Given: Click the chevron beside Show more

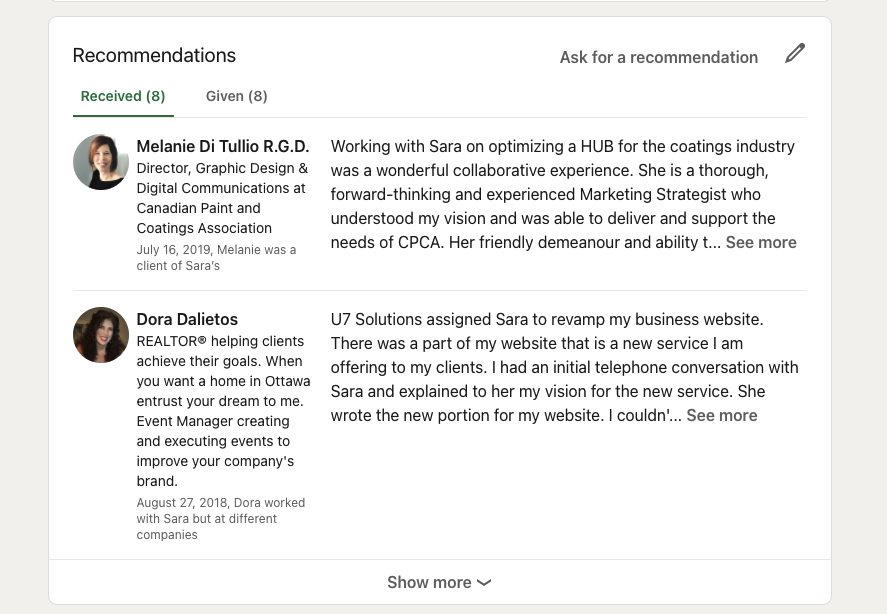Looking at the screenshot, I should [484, 583].
